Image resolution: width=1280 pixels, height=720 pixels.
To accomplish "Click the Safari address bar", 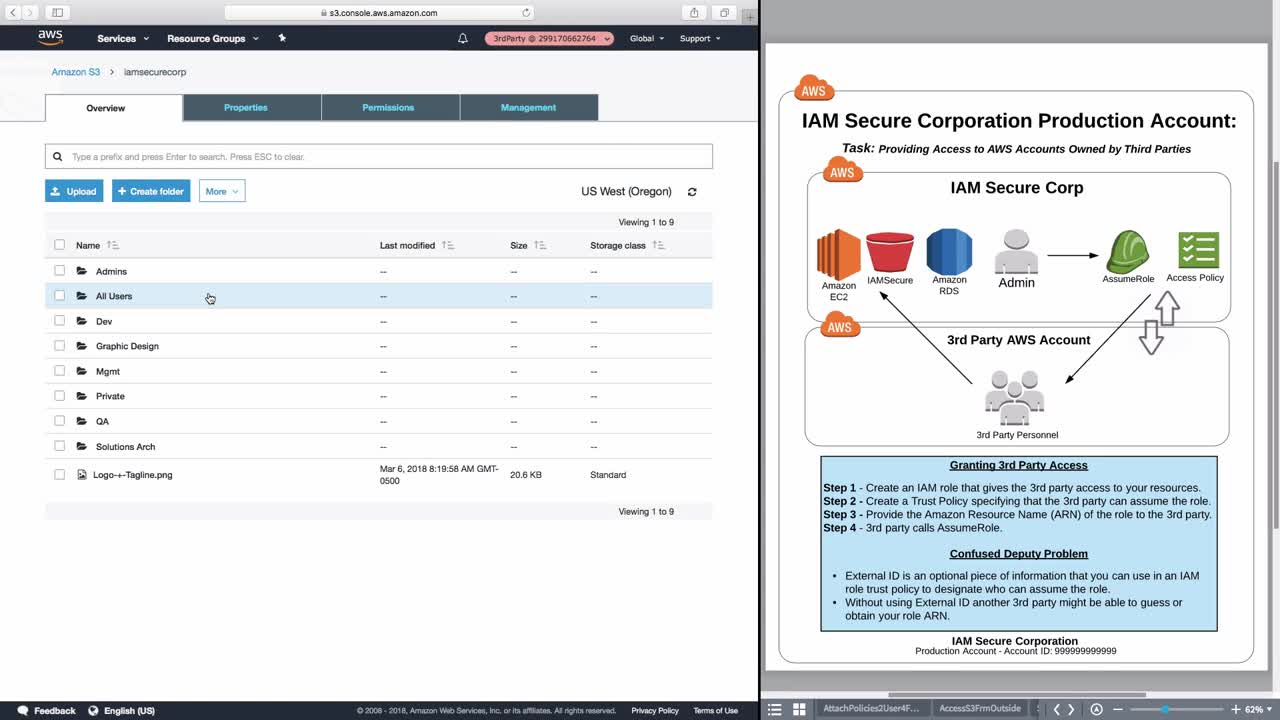I will pyautogui.click(x=380, y=13).
